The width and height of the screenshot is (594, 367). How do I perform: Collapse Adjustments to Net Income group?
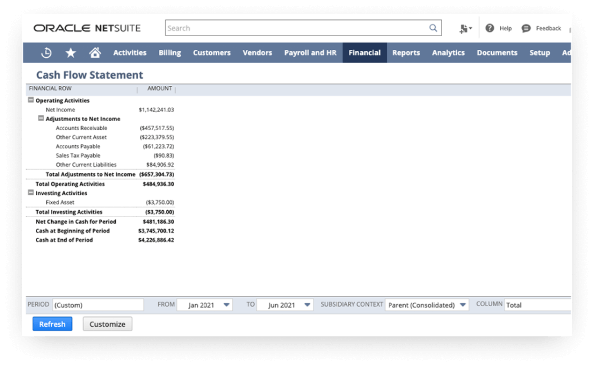(41, 118)
